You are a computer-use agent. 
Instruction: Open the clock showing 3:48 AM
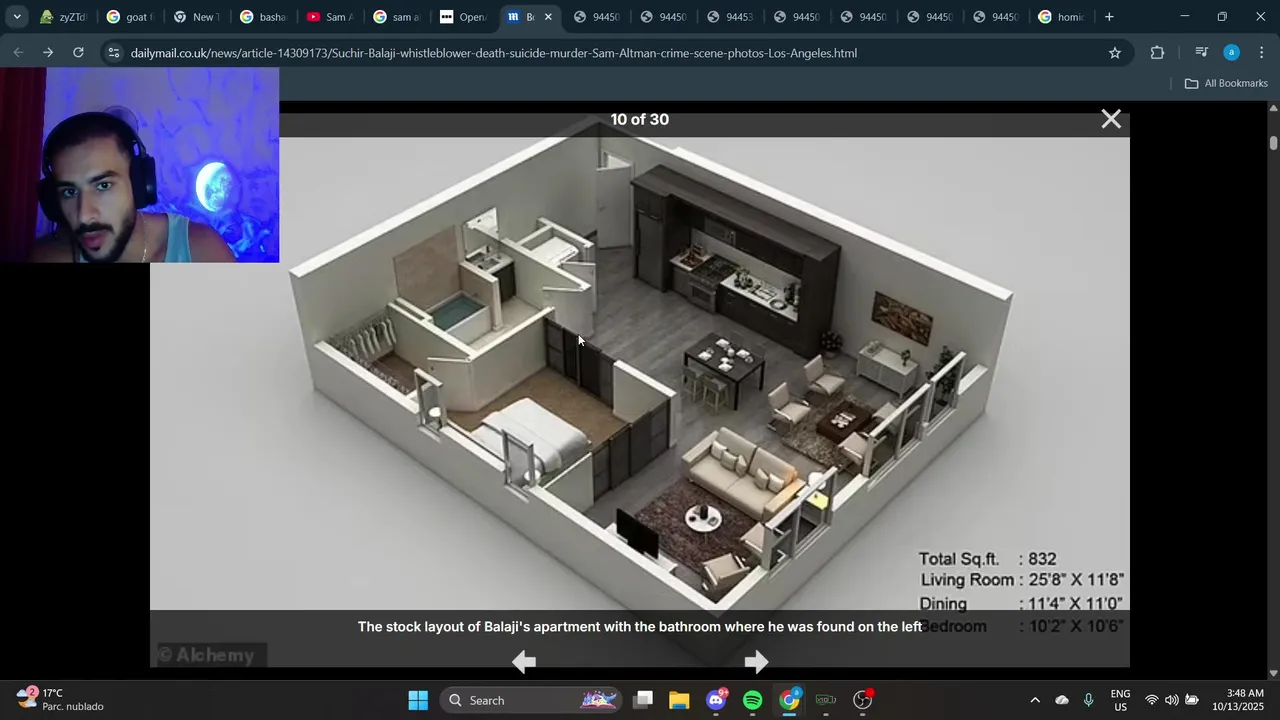pyautogui.click(x=1239, y=700)
